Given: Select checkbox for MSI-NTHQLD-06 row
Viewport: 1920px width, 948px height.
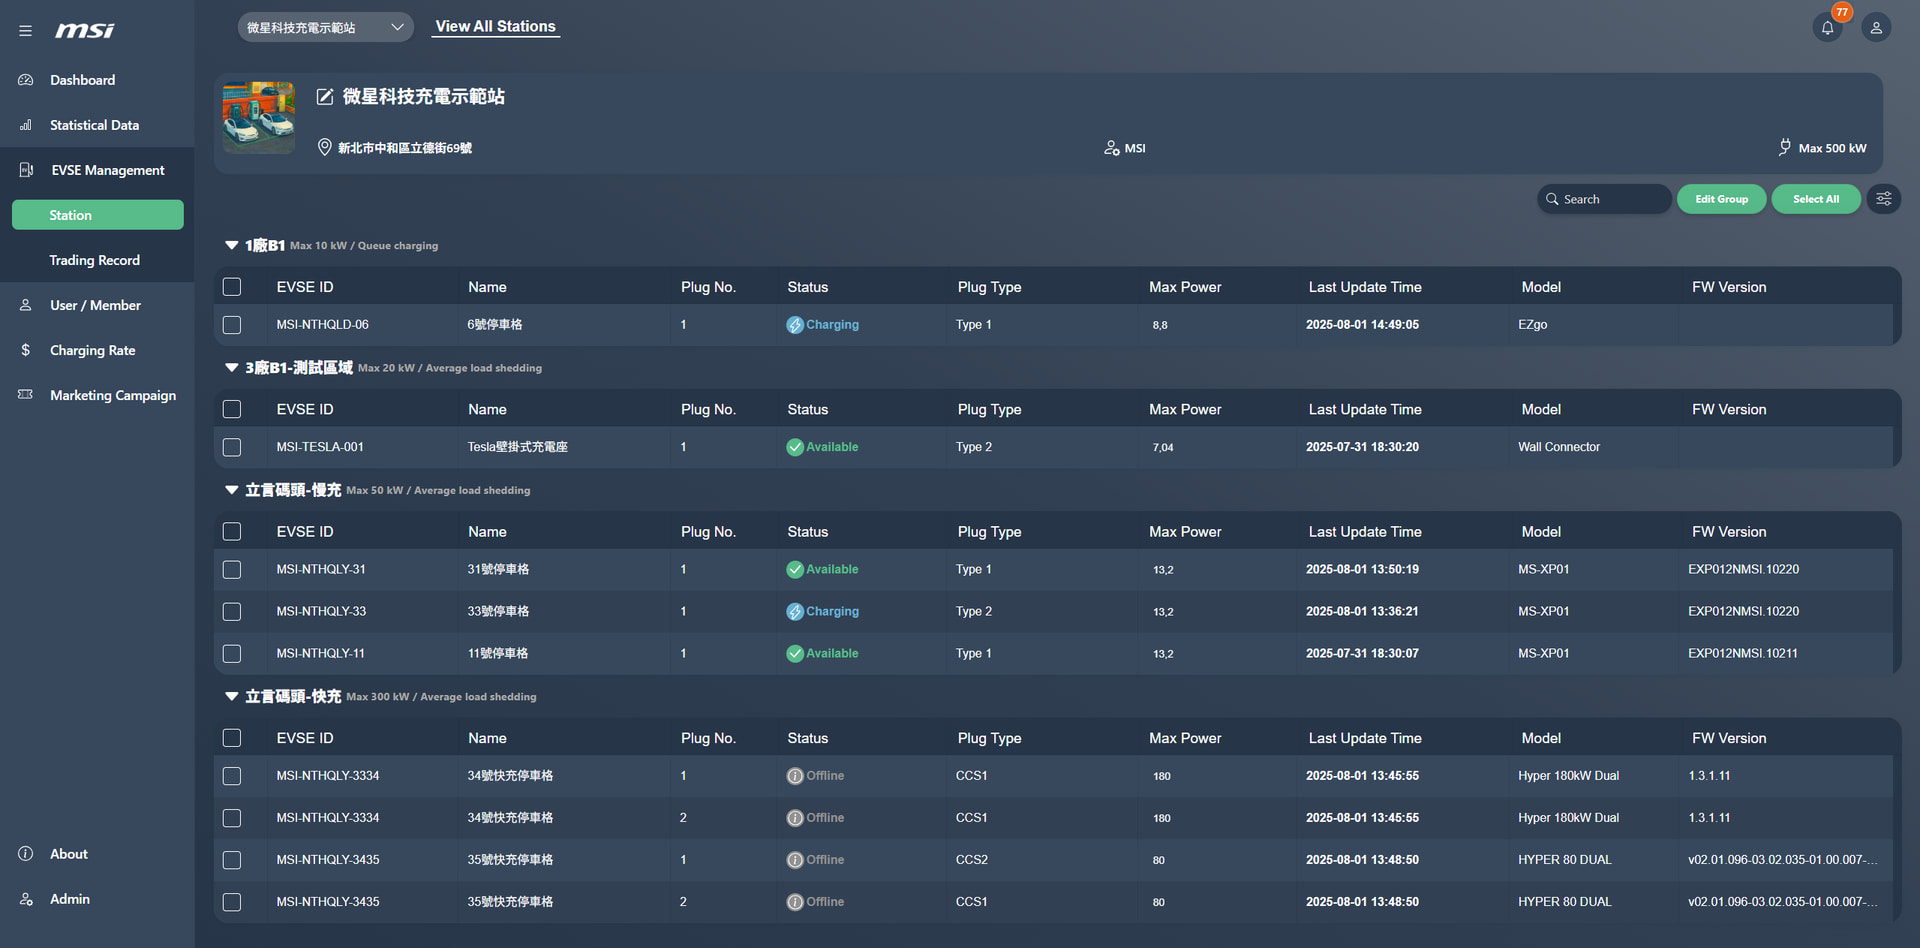Looking at the screenshot, I should pos(232,325).
